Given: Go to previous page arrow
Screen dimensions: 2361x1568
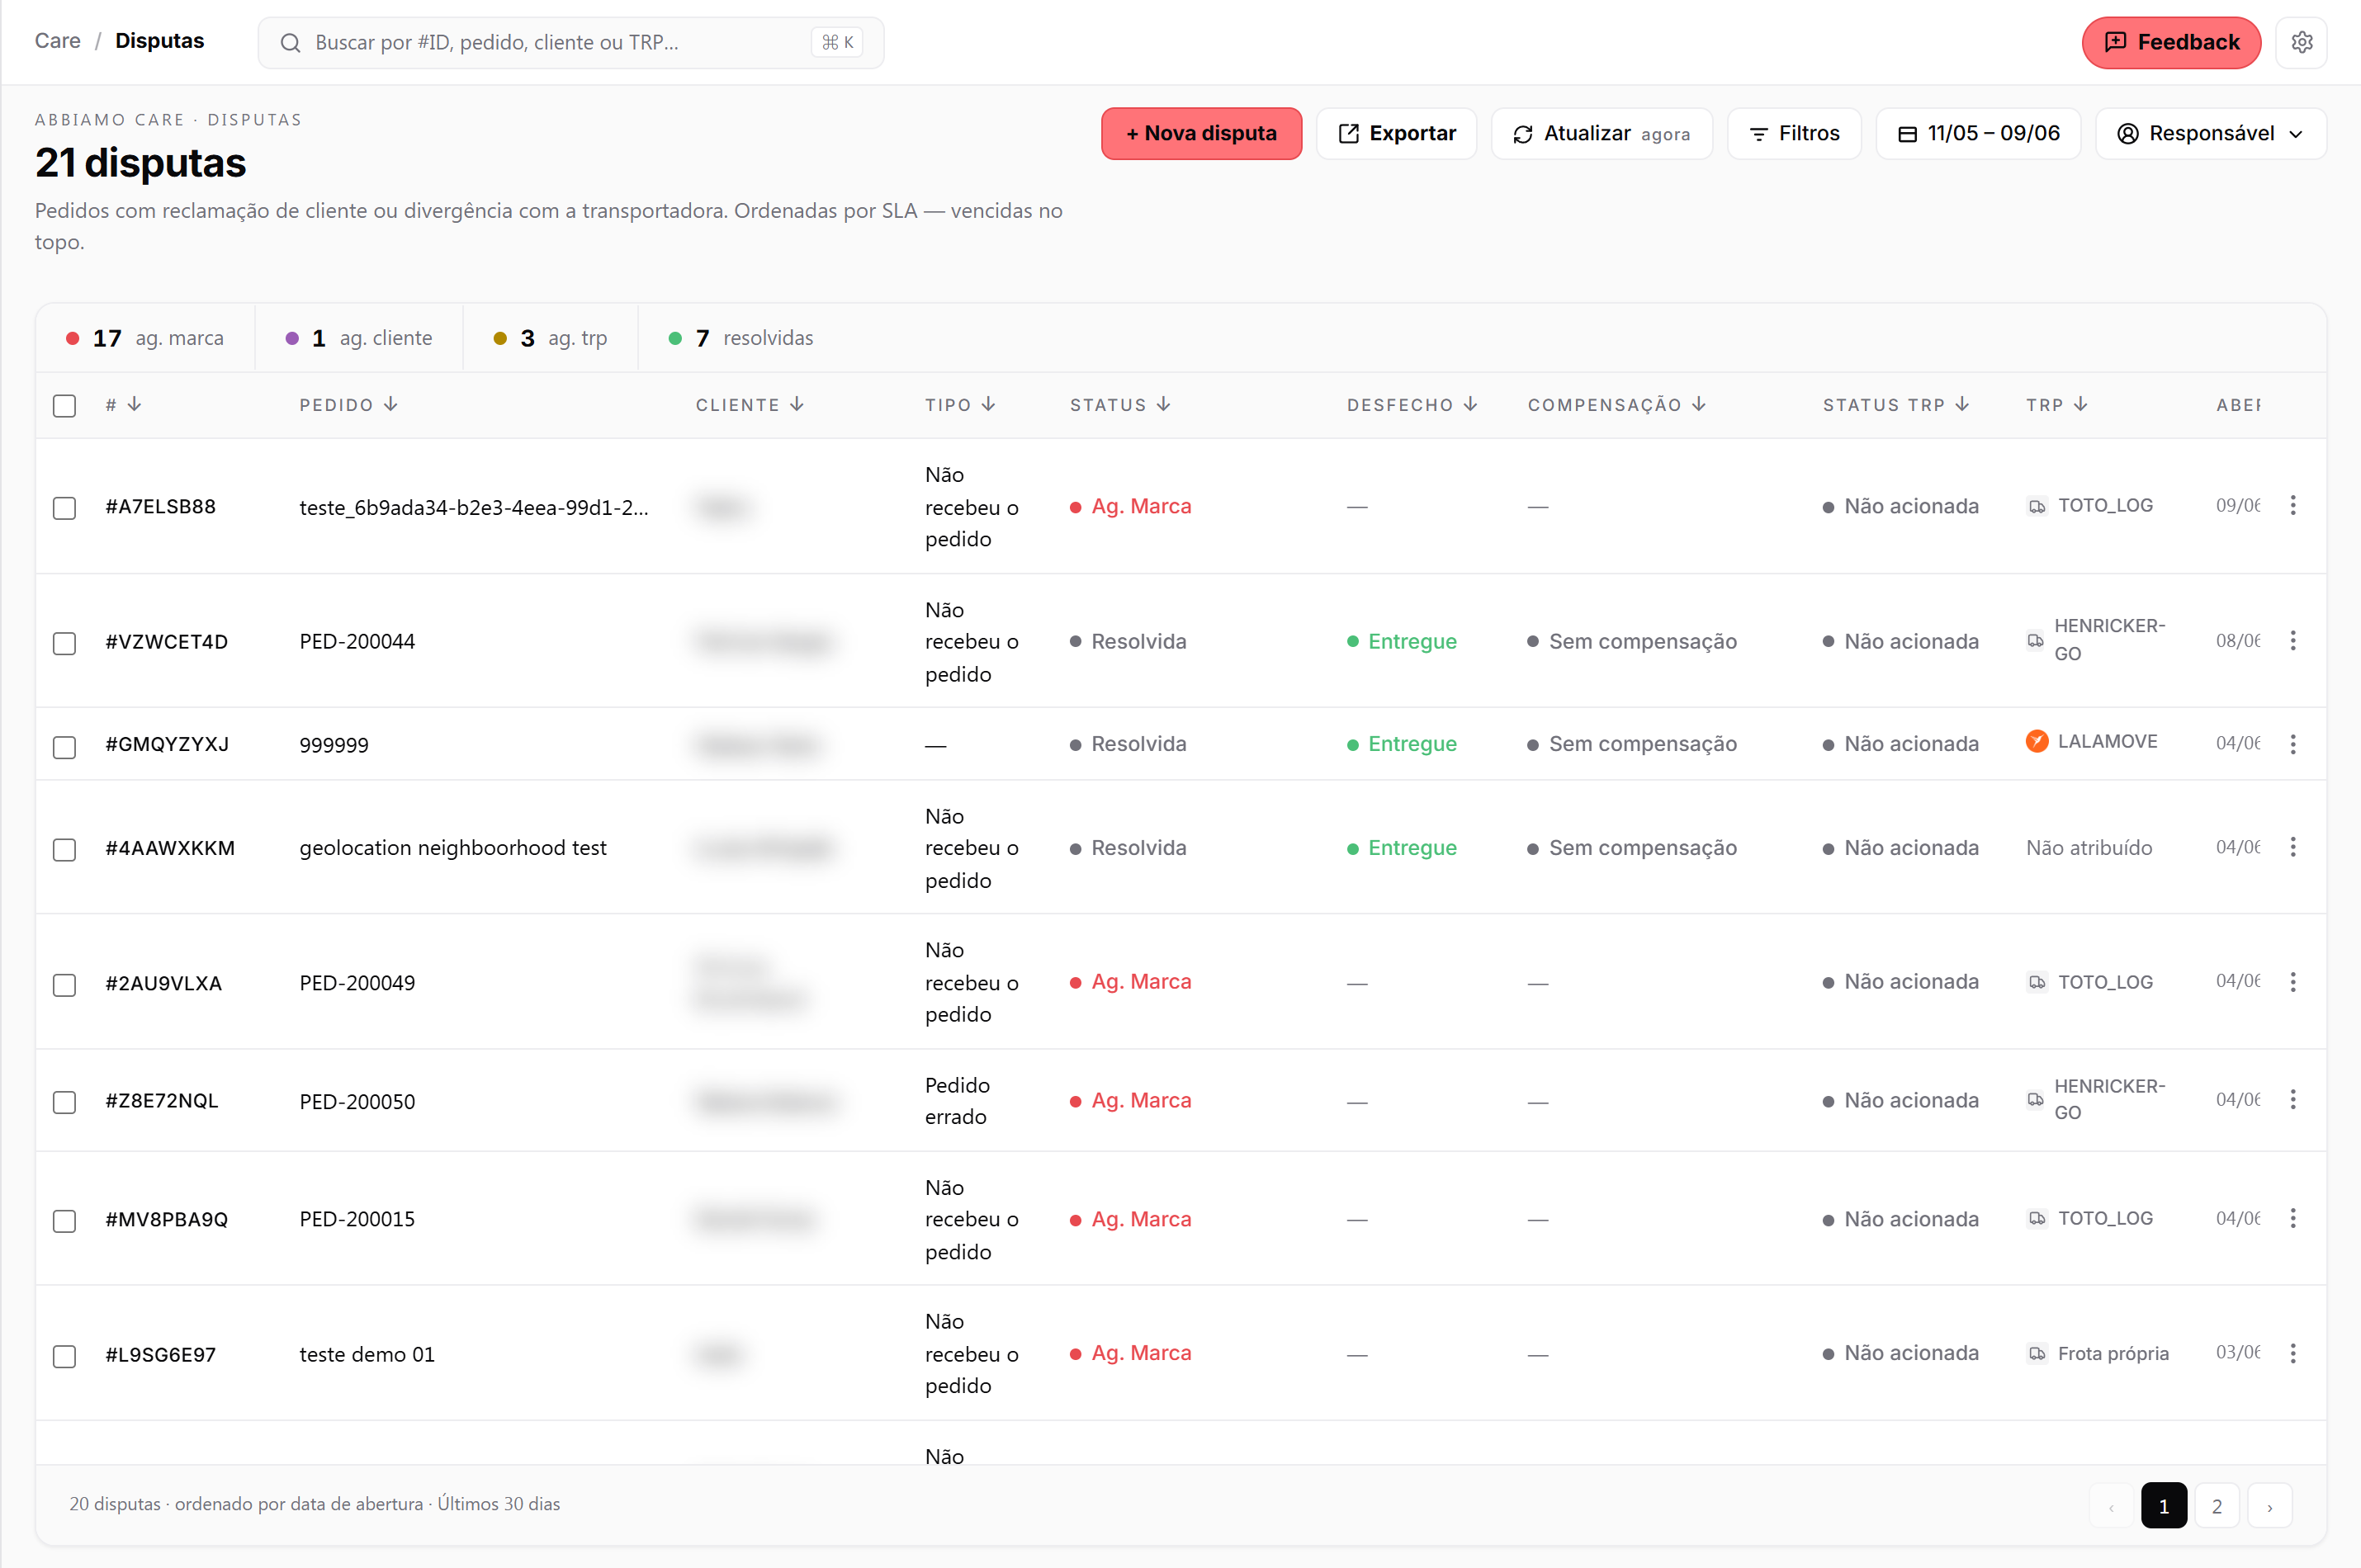Looking at the screenshot, I should [x=2111, y=1506].
